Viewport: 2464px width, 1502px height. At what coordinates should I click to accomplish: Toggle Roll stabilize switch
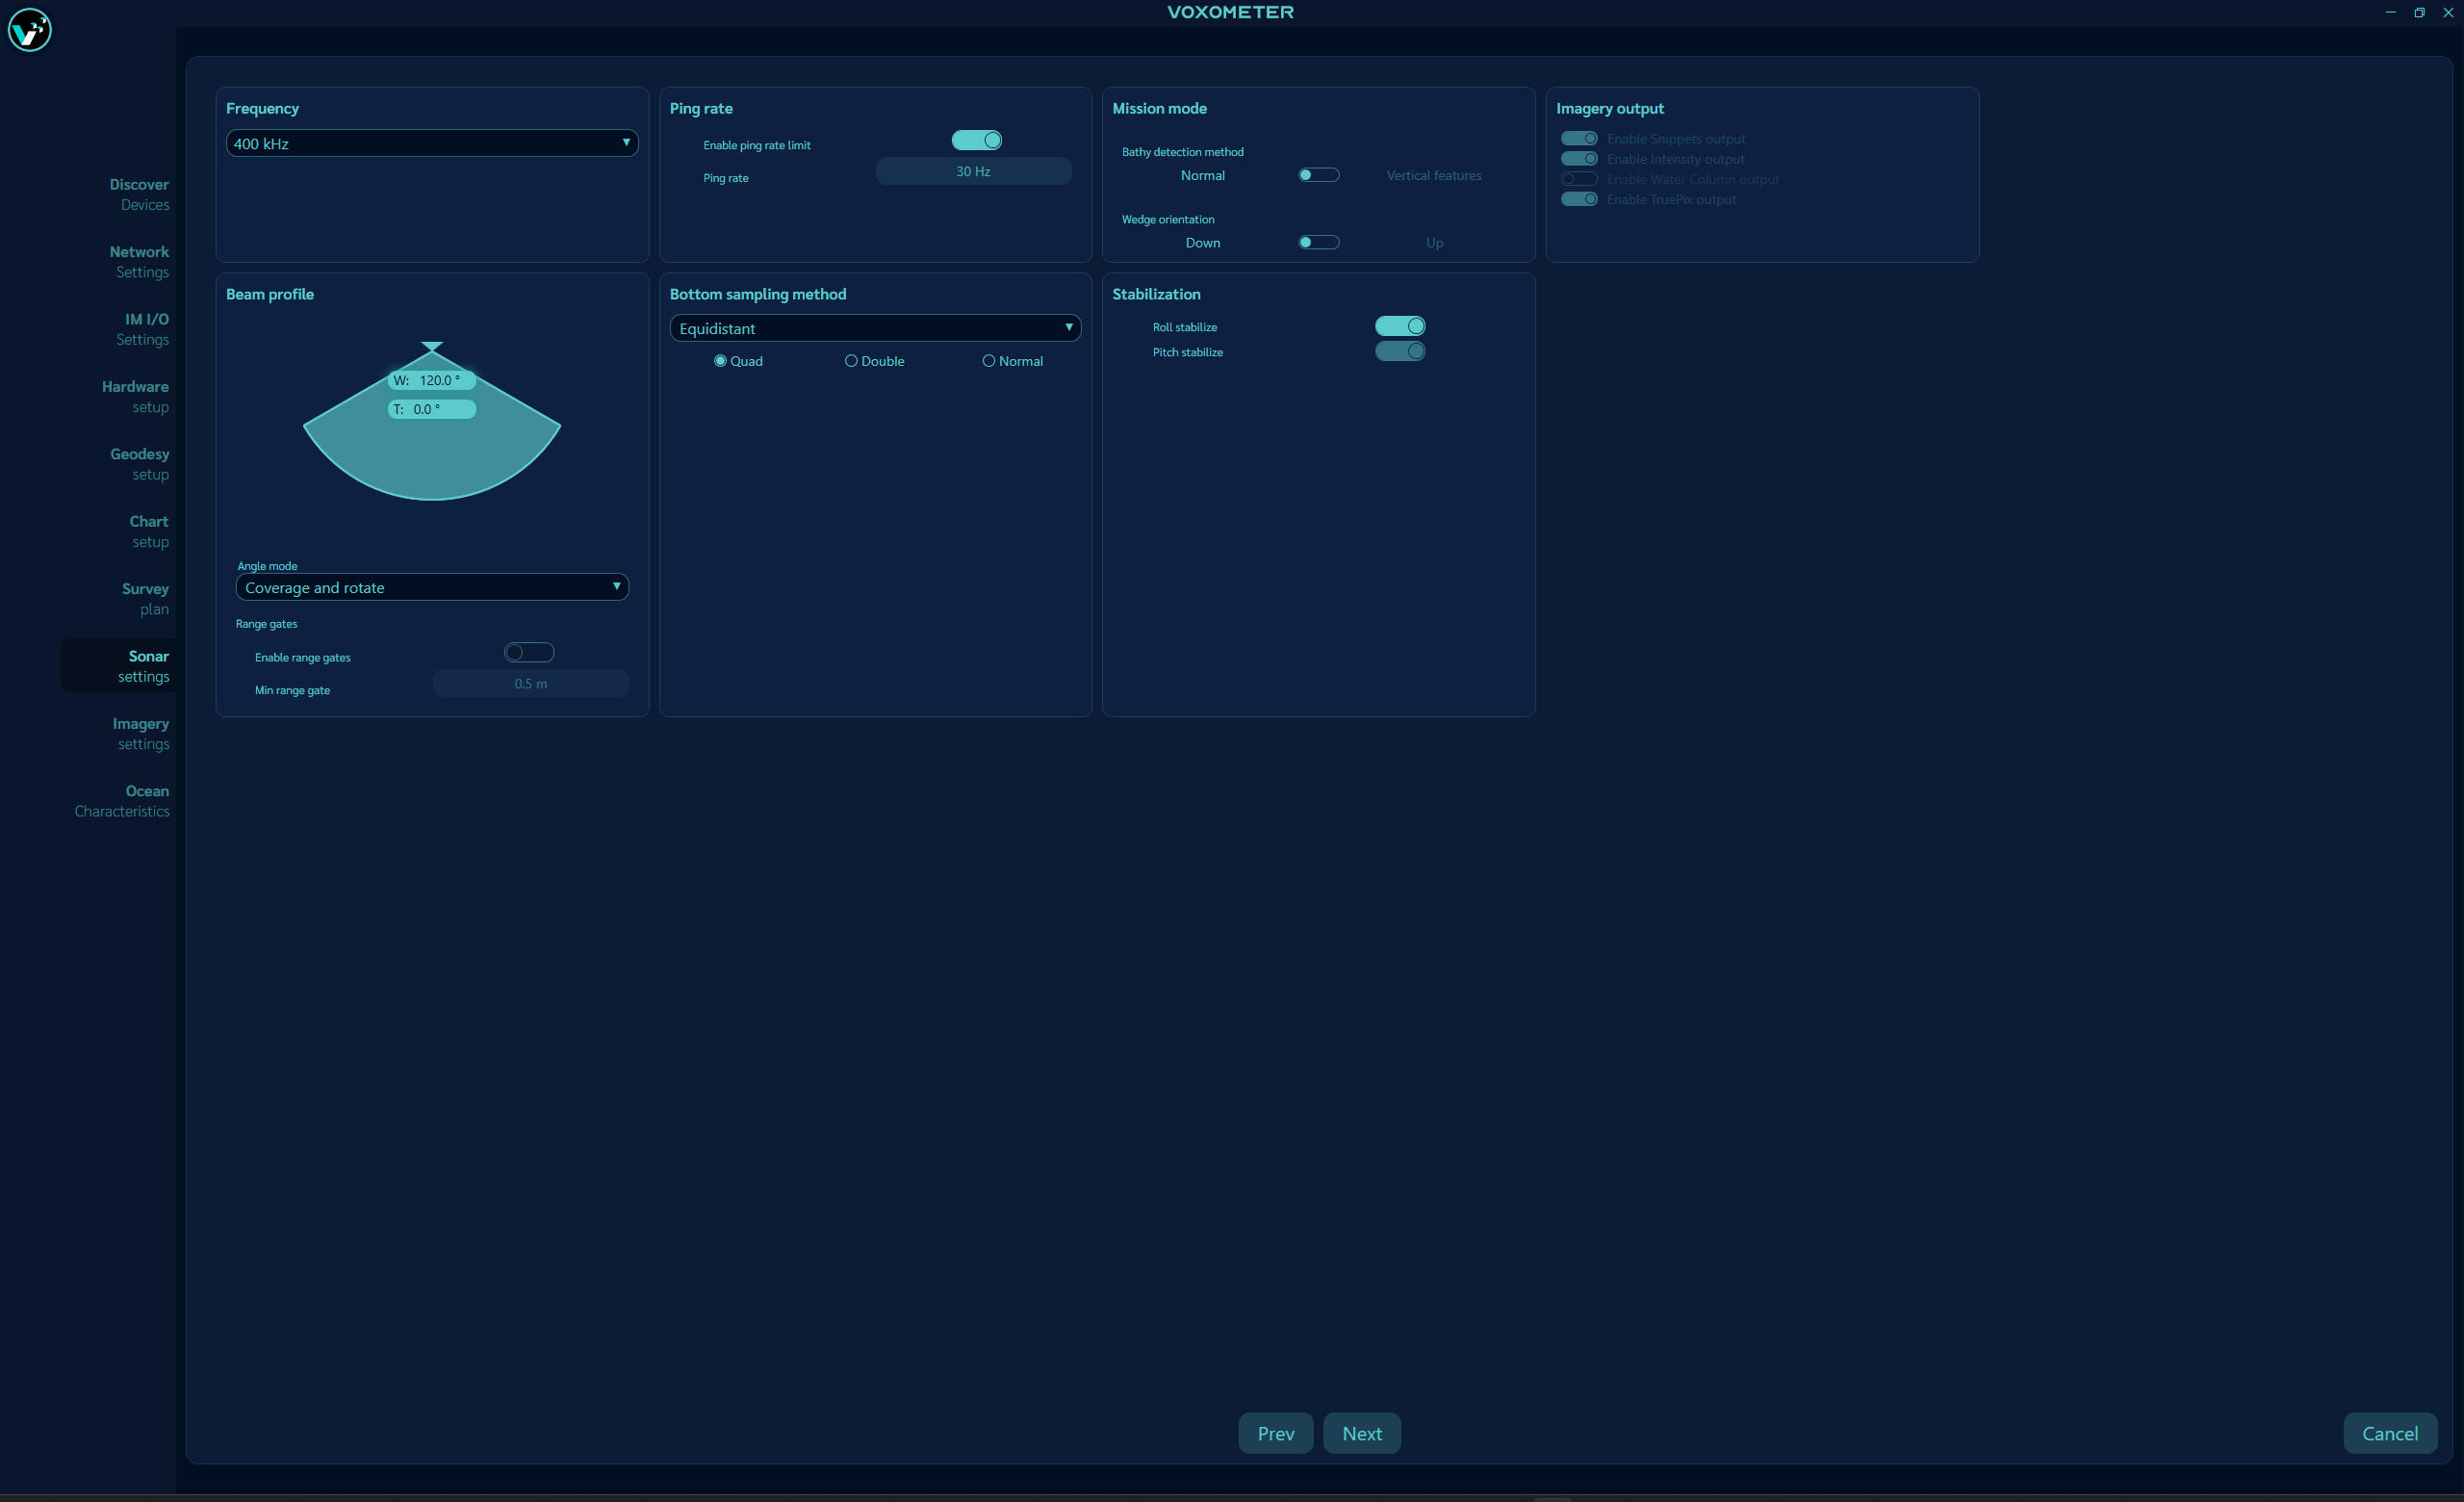[x=1400, y=326]
